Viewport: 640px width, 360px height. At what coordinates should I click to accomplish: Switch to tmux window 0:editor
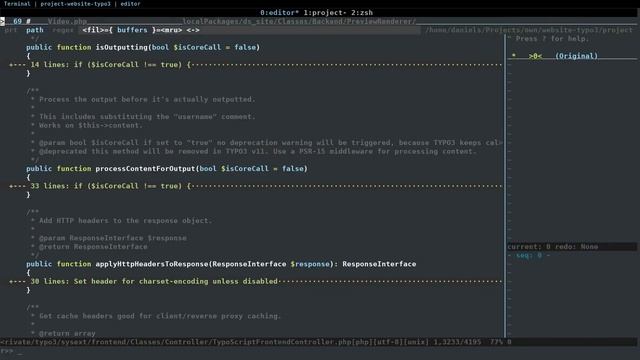280,13
